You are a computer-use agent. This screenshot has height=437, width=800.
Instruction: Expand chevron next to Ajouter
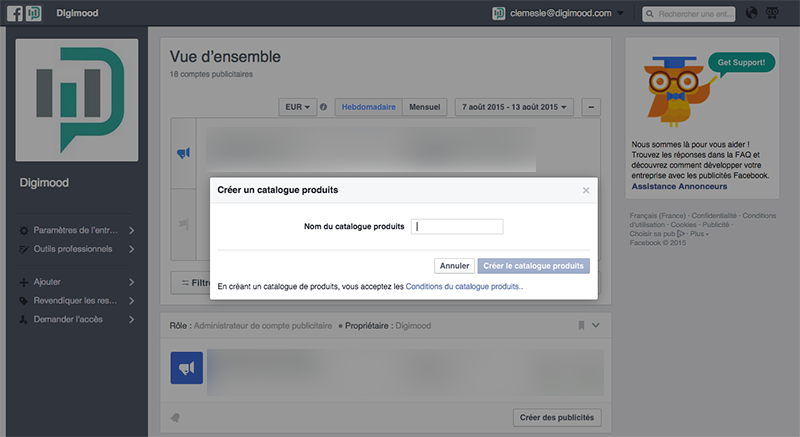132,282
